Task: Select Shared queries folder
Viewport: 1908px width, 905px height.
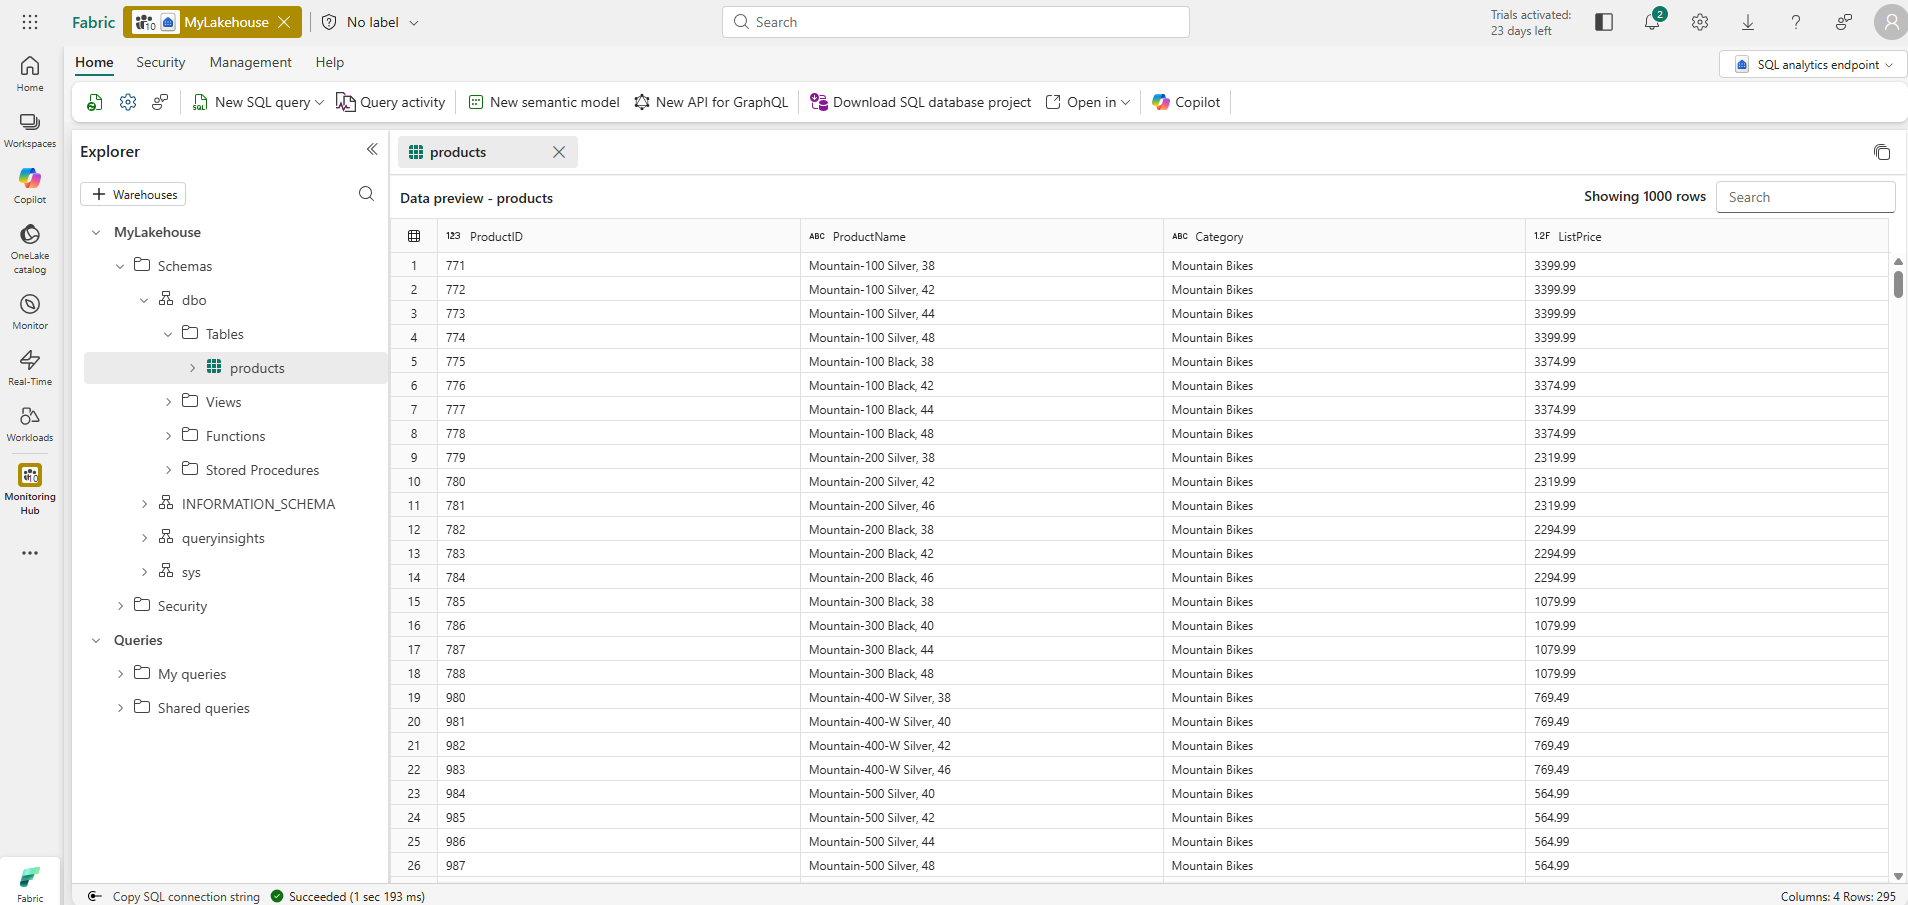Action: [203, 708]
